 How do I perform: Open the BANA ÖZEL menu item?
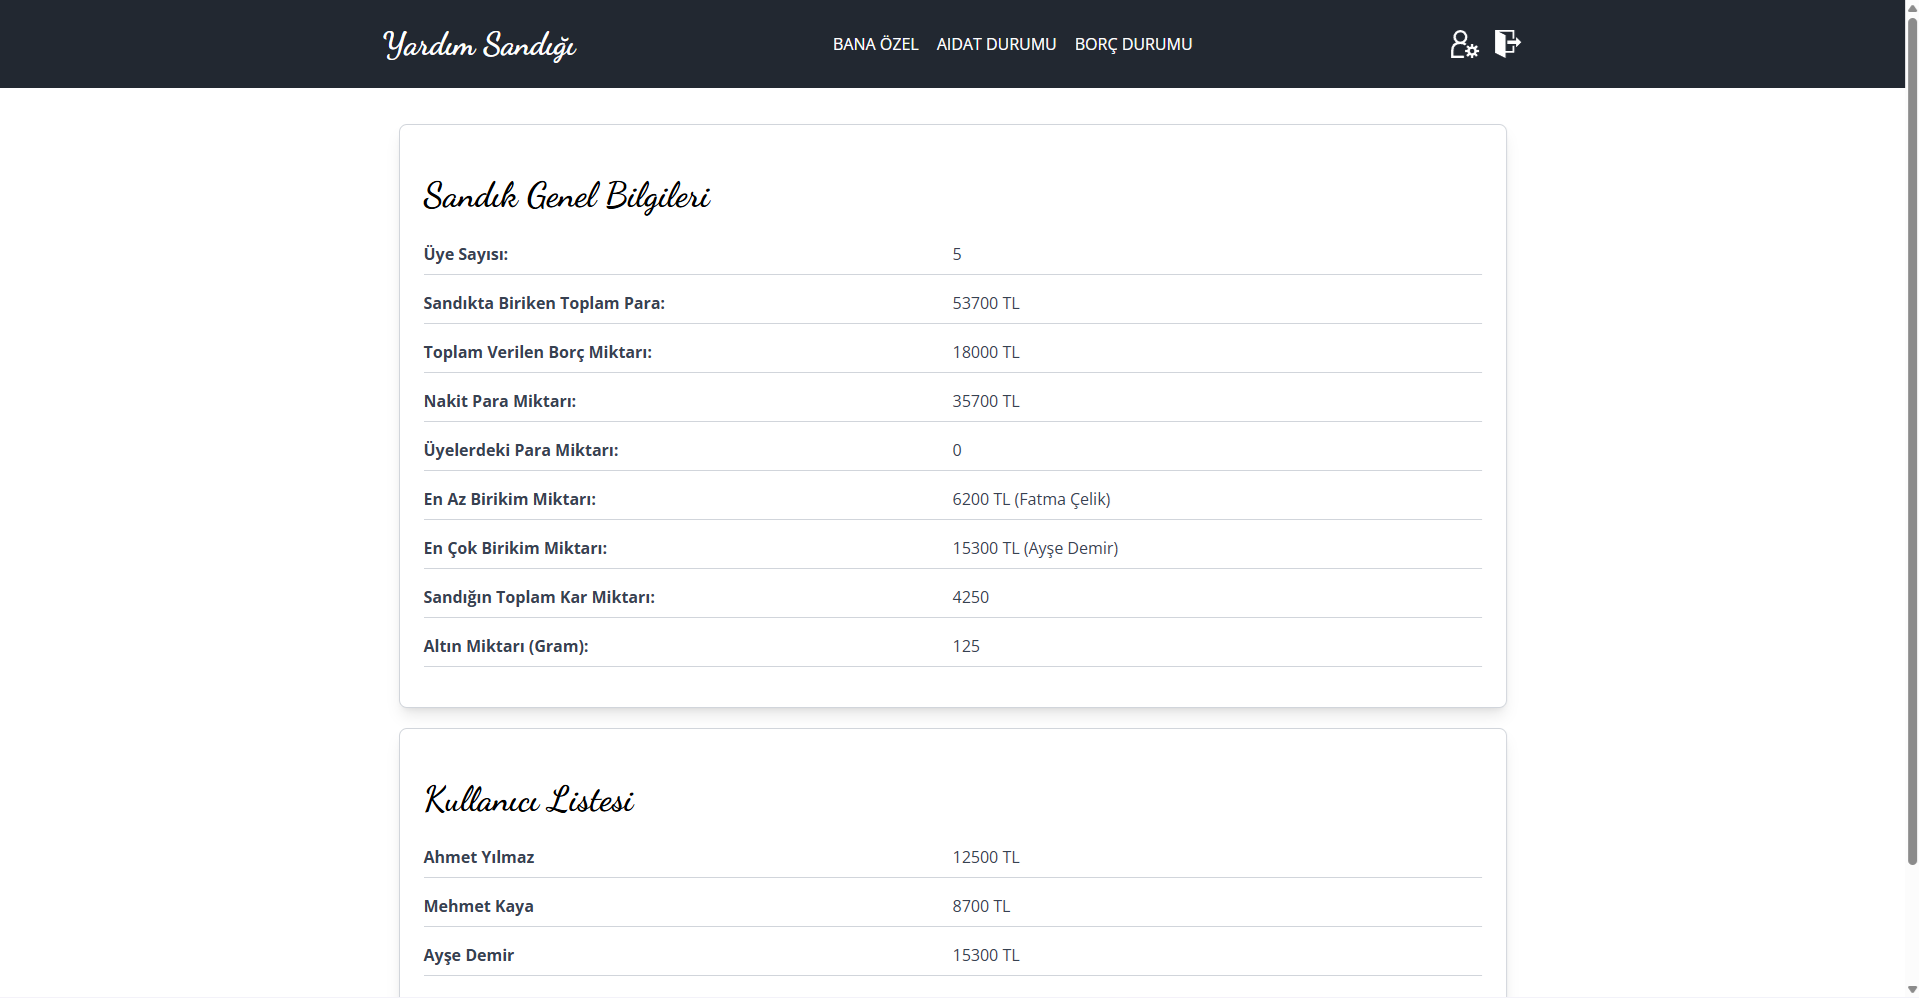tap(875, 44)
